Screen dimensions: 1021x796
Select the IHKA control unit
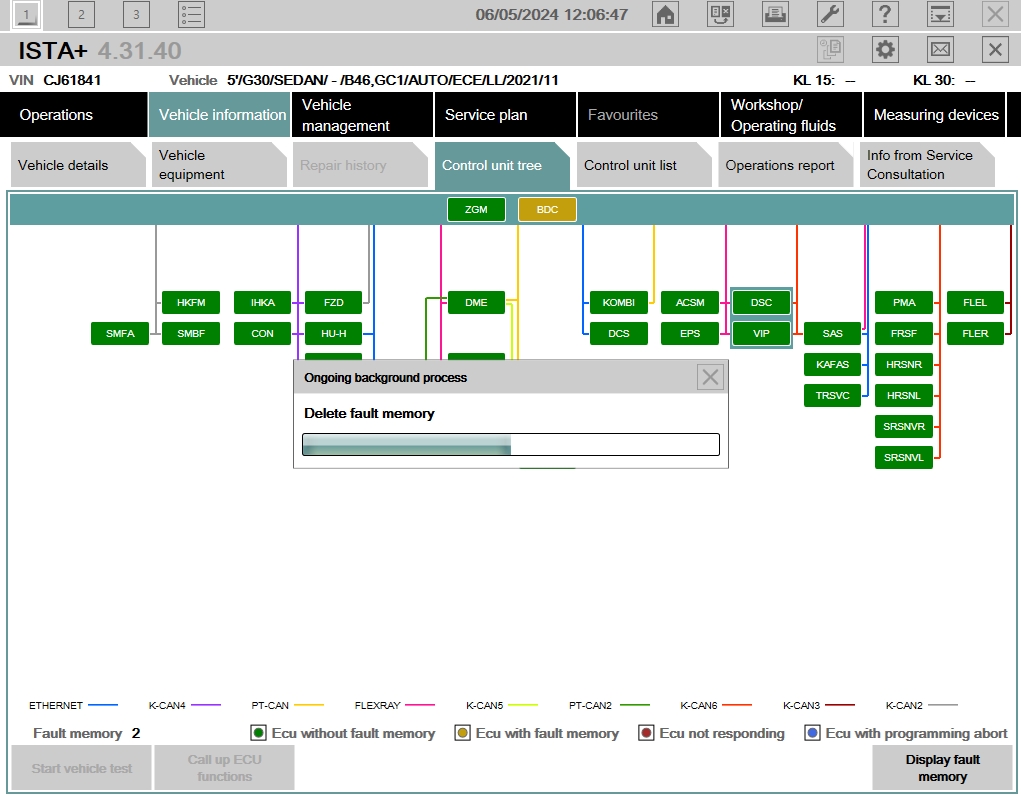(x=262, y=302)
